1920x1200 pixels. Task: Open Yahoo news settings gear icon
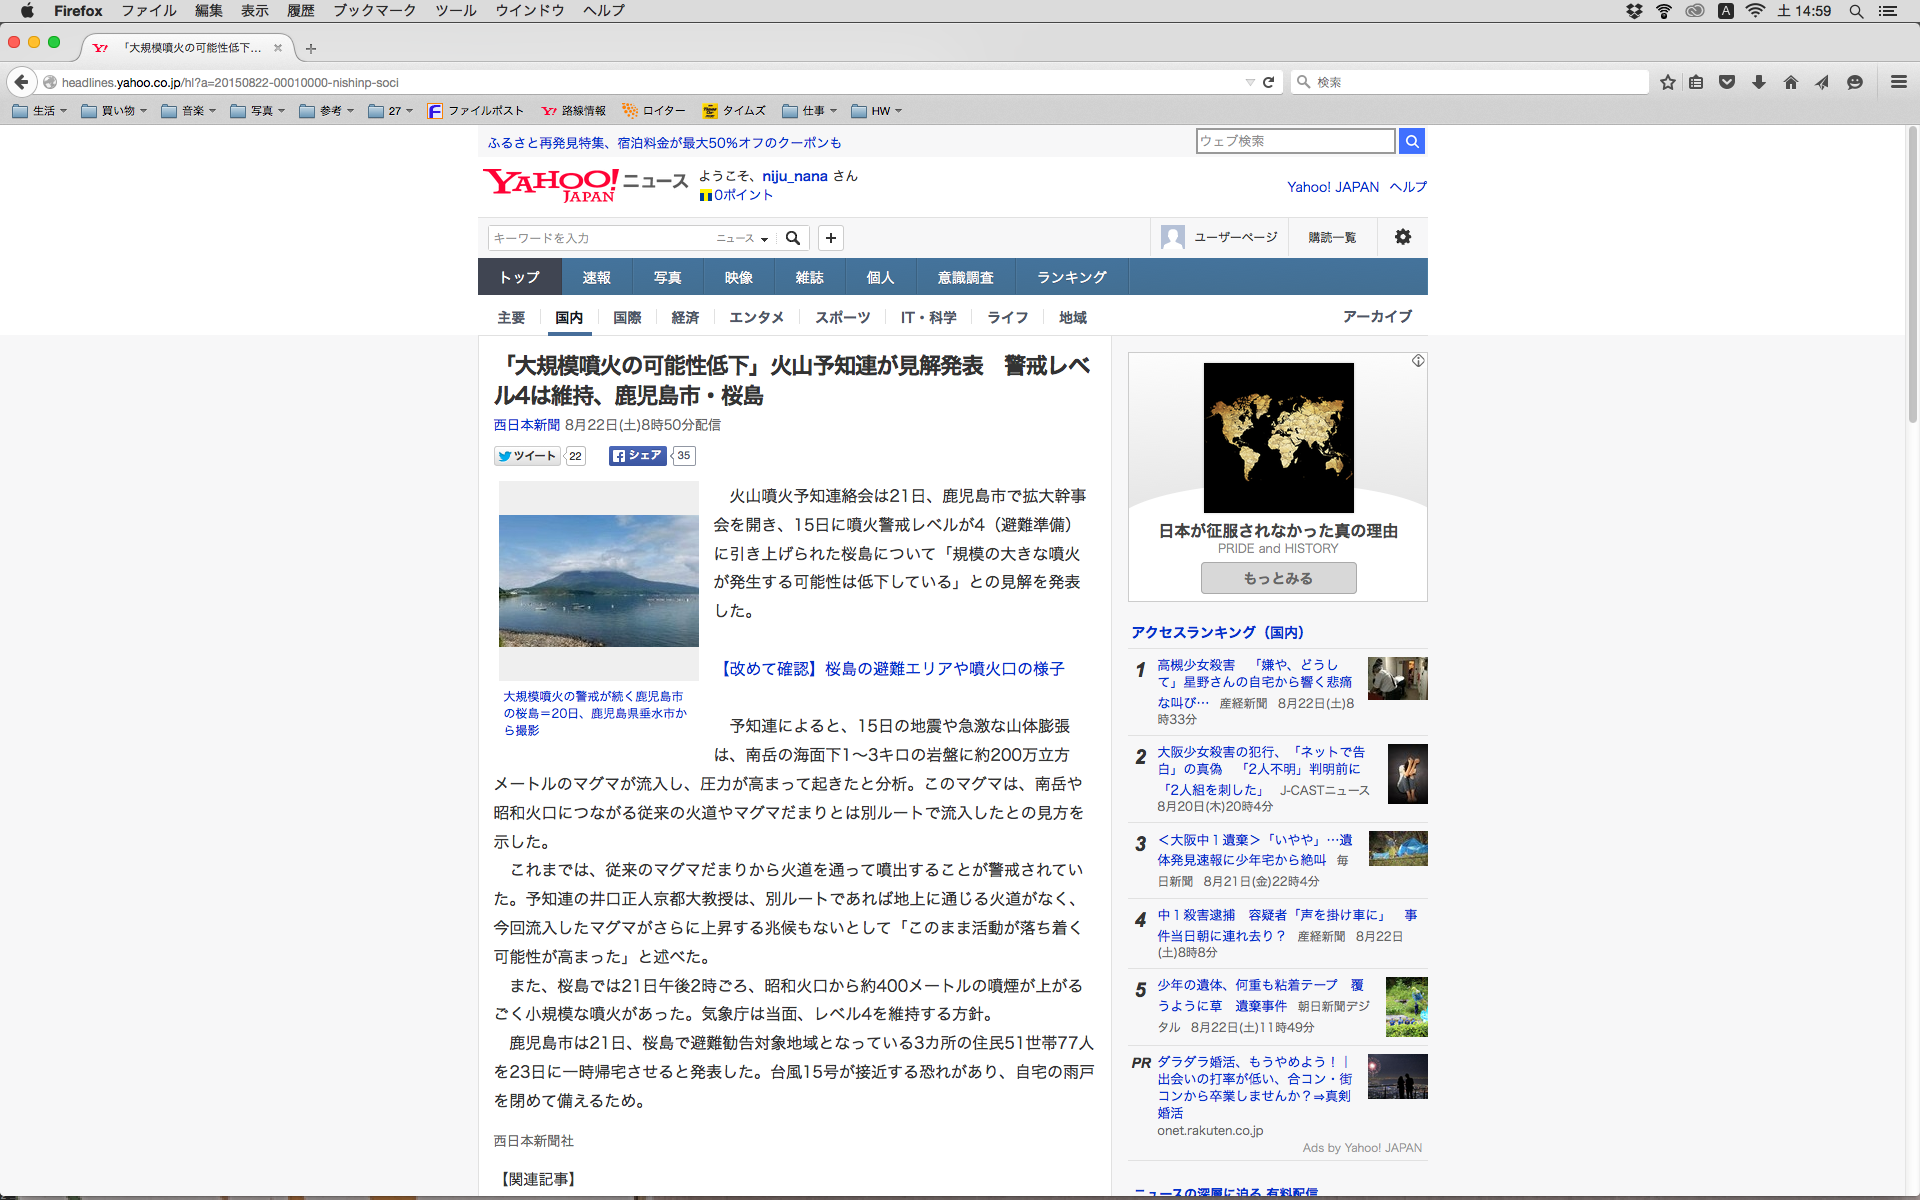tap(1402, 237)
